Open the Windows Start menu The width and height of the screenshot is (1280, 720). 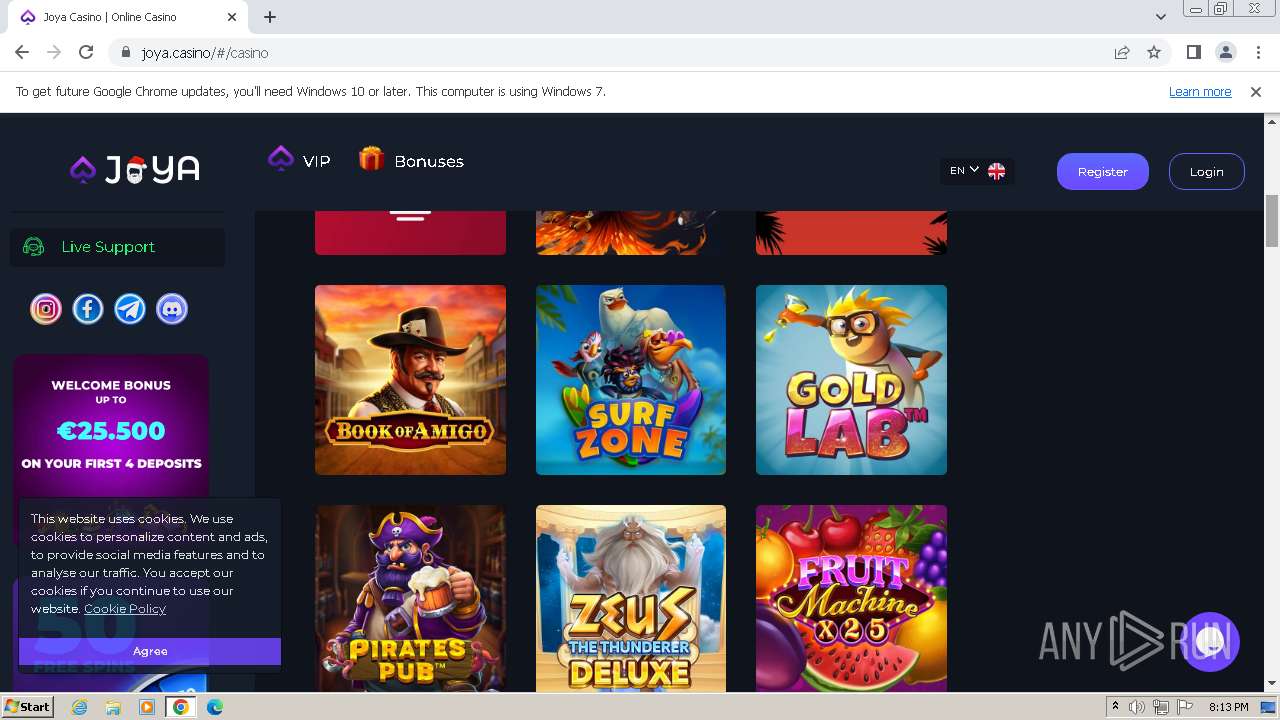click(27, 707)
